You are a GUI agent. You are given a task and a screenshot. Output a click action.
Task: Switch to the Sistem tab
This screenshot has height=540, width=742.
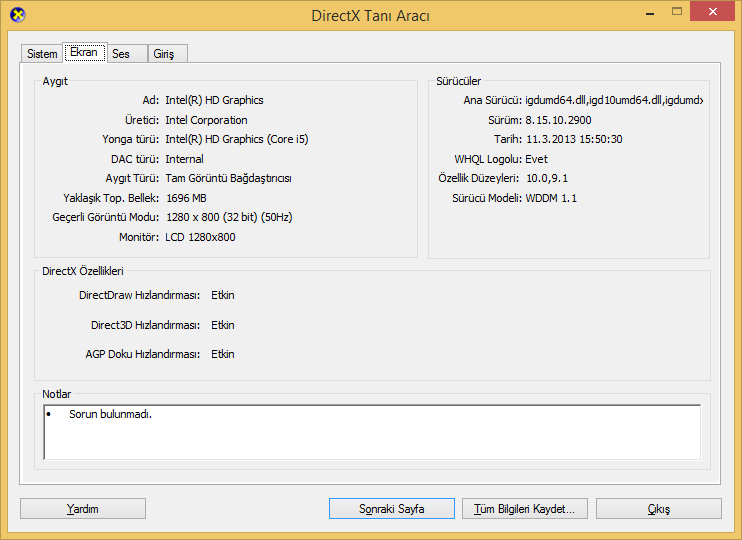tap(42, 53)
